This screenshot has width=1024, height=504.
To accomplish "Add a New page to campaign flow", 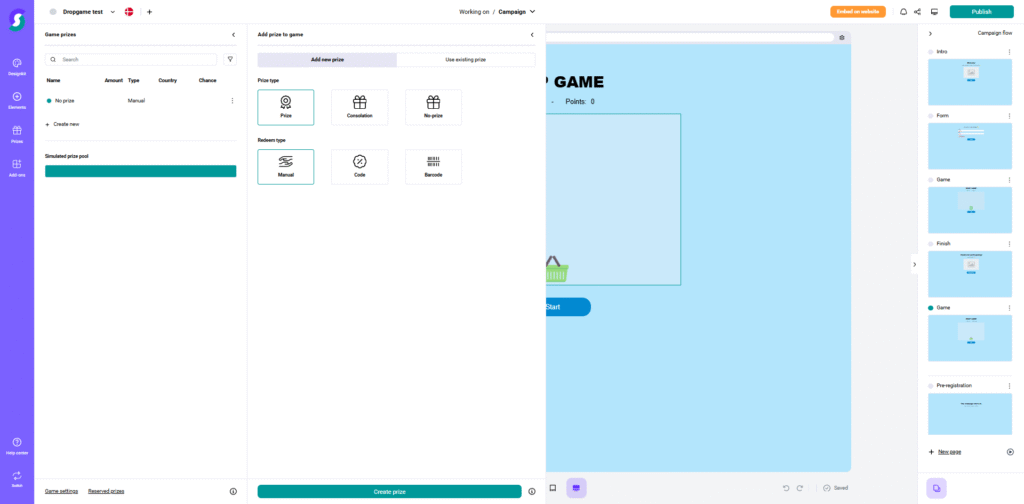I will (945, 452).
